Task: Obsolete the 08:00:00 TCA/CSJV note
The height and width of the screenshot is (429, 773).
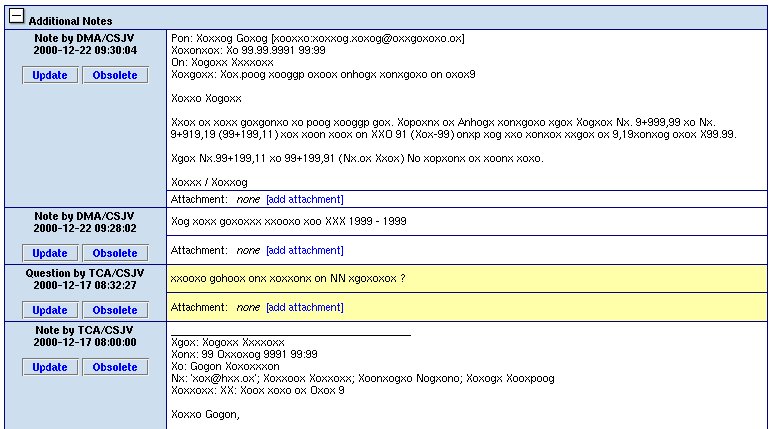Action: tap(115, 367)
